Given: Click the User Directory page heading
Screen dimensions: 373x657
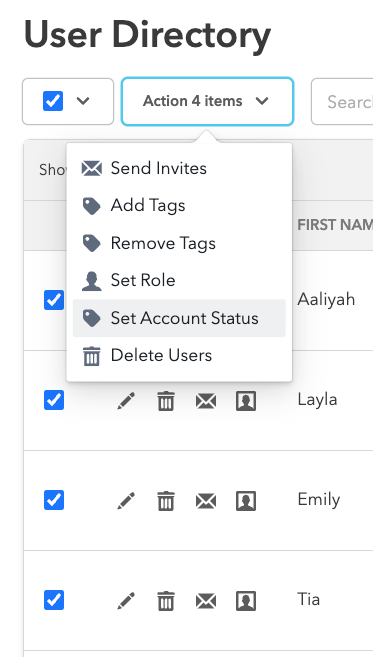Looking at the screenshot, I should tap(148, 34).
